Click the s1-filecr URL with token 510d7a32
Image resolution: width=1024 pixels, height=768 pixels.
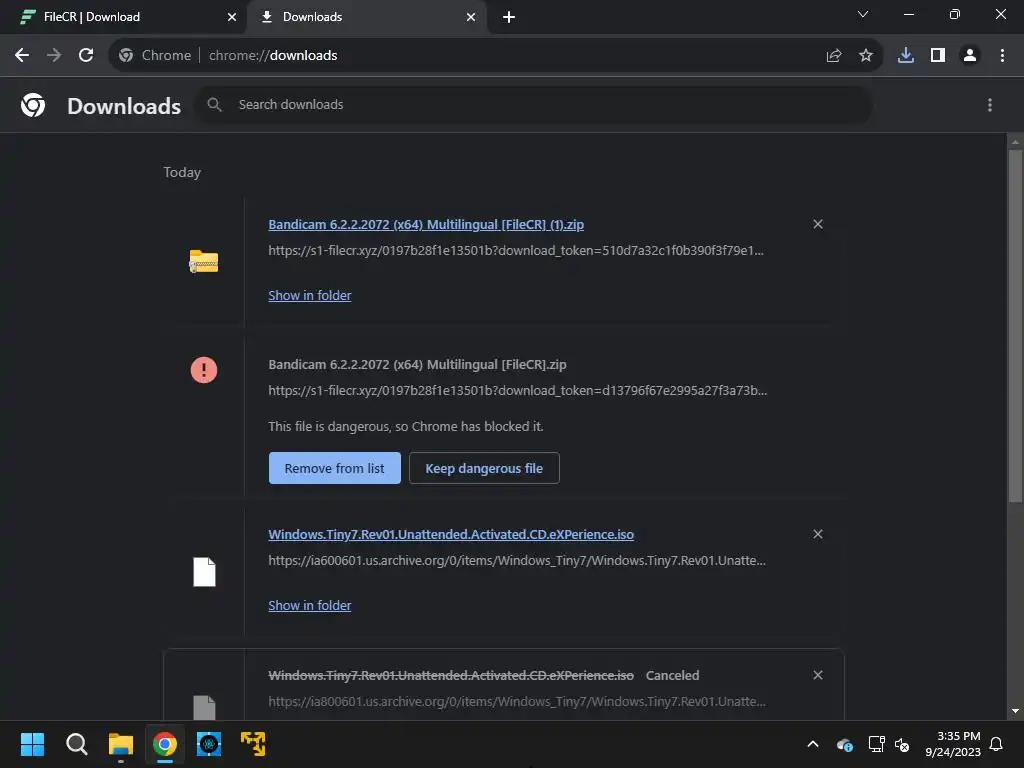point(516,251)
